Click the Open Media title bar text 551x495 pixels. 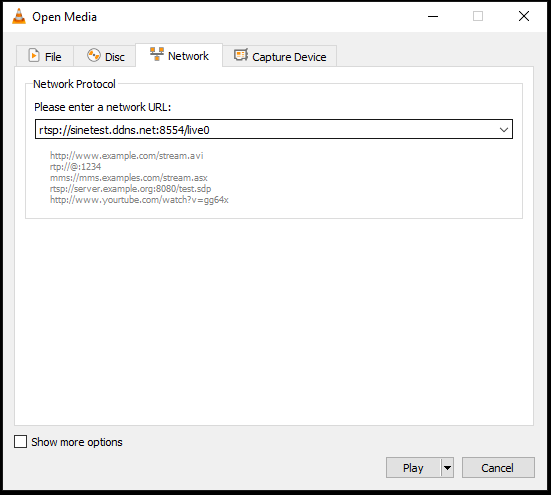[64, 17]
